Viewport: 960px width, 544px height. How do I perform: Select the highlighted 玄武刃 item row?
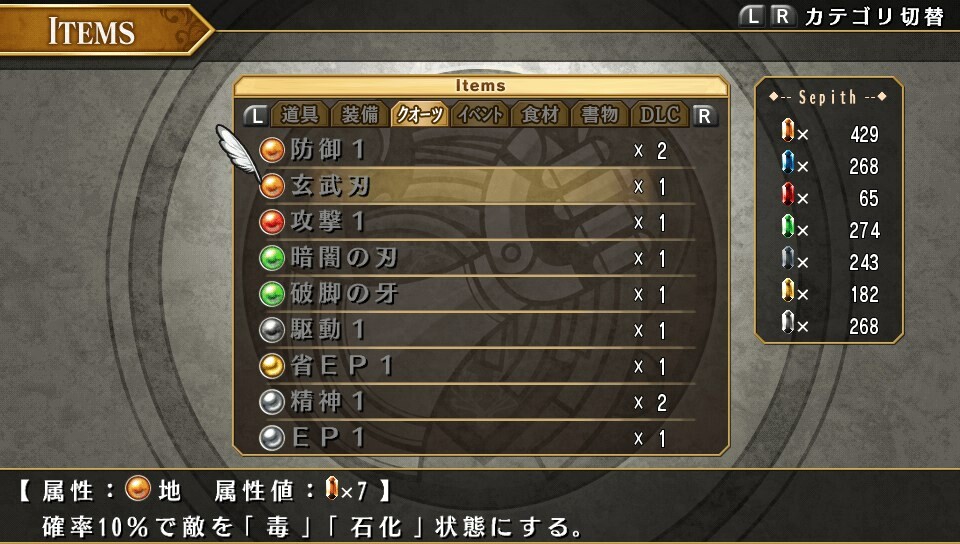click(476, 186)
